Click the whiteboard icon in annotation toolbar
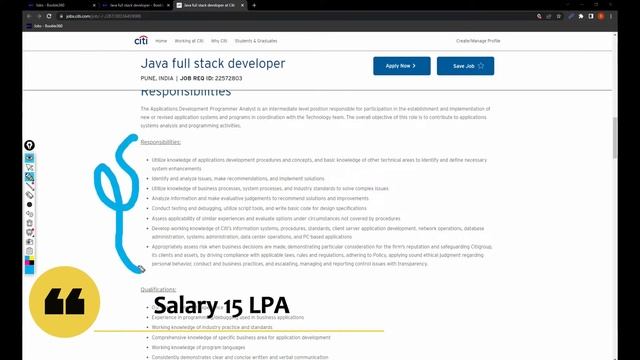 pos(29,242)
